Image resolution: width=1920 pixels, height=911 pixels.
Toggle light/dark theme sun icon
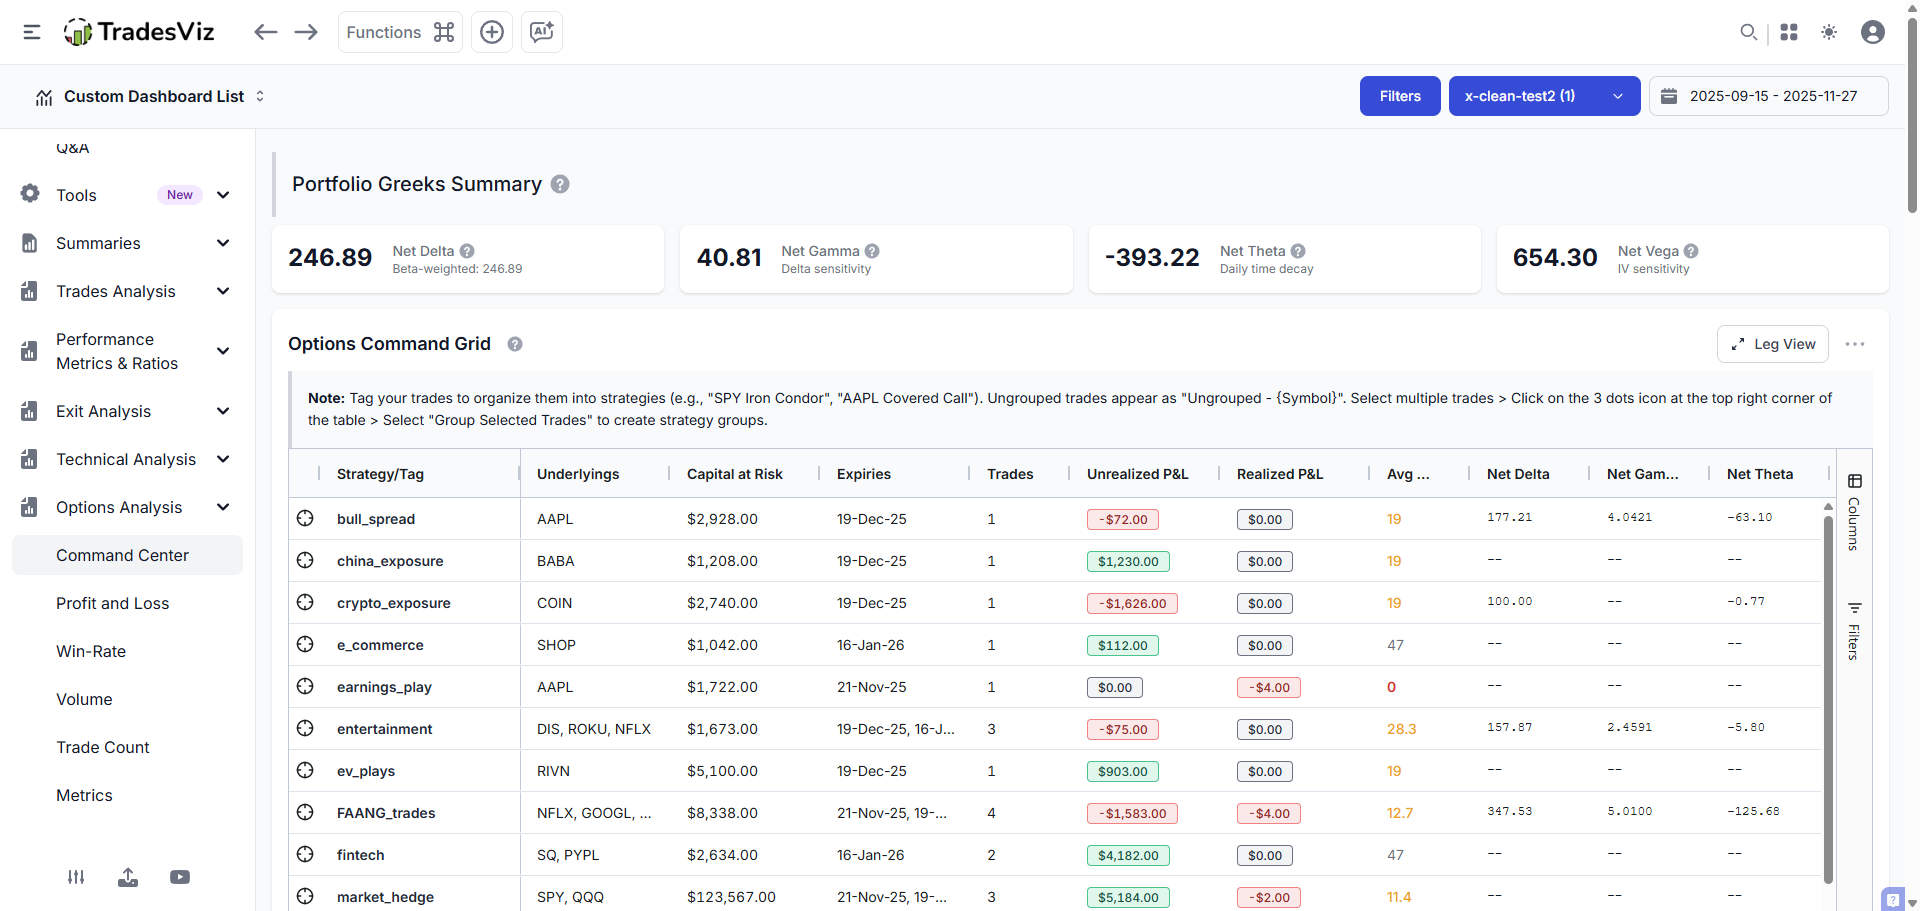1829,32
